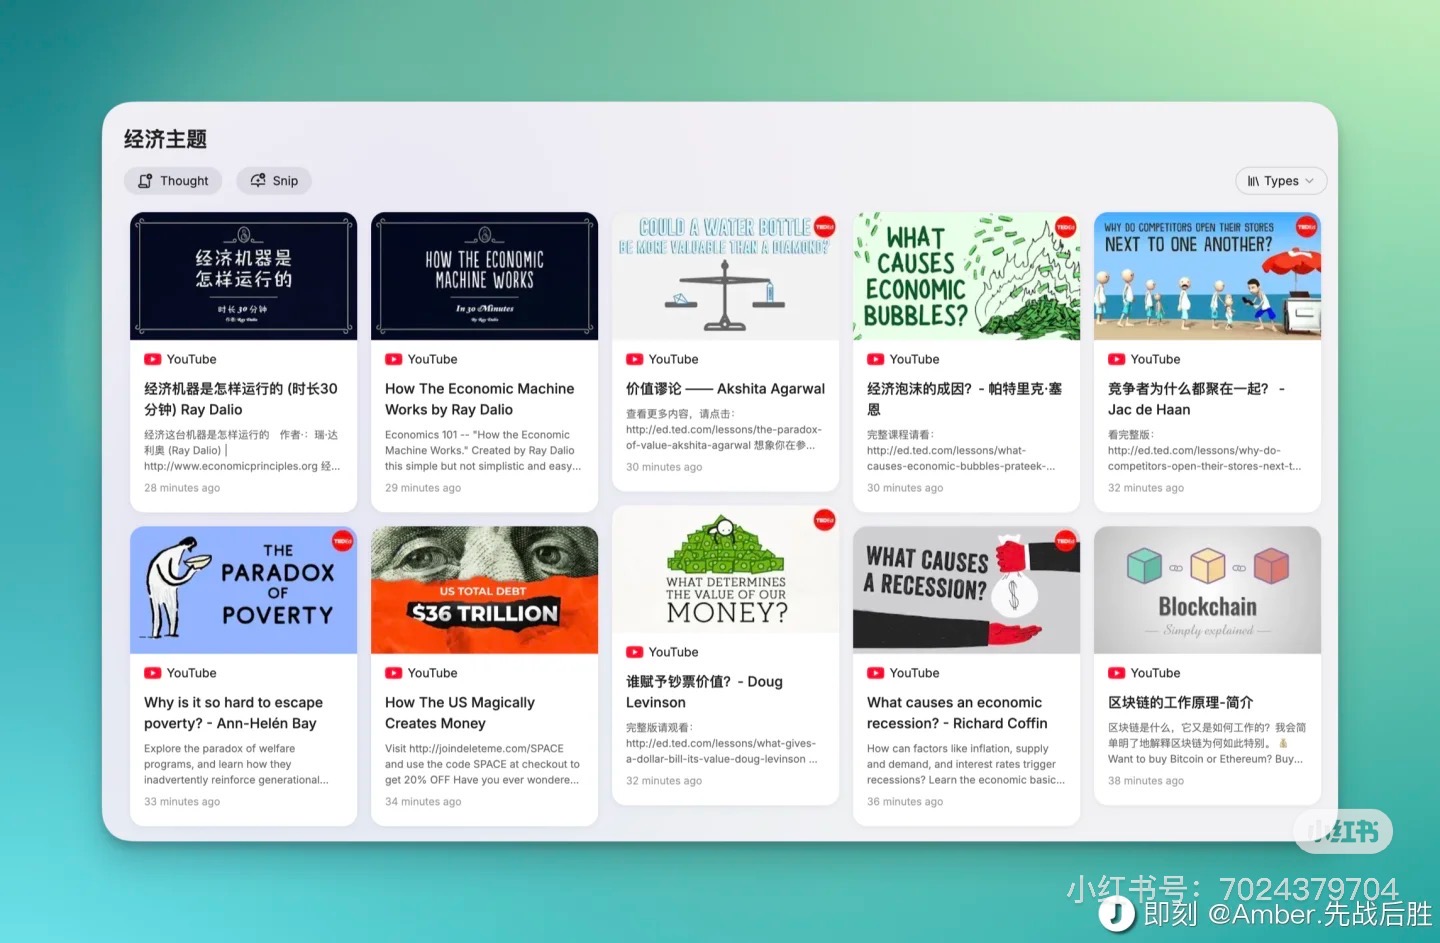The image size is (1440, 943).
Task: Click the why-do-competitors-open-their-stores URL text
Action: point(1205,458)
